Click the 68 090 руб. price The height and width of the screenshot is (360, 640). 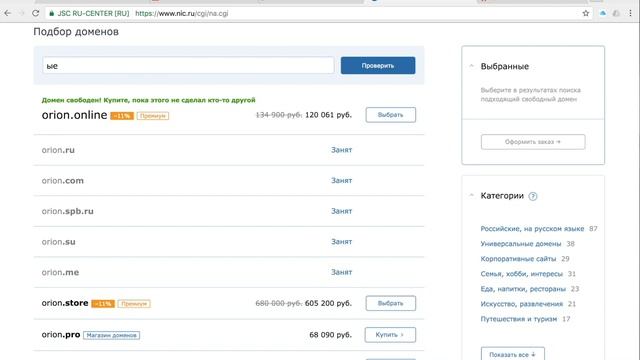331,335
